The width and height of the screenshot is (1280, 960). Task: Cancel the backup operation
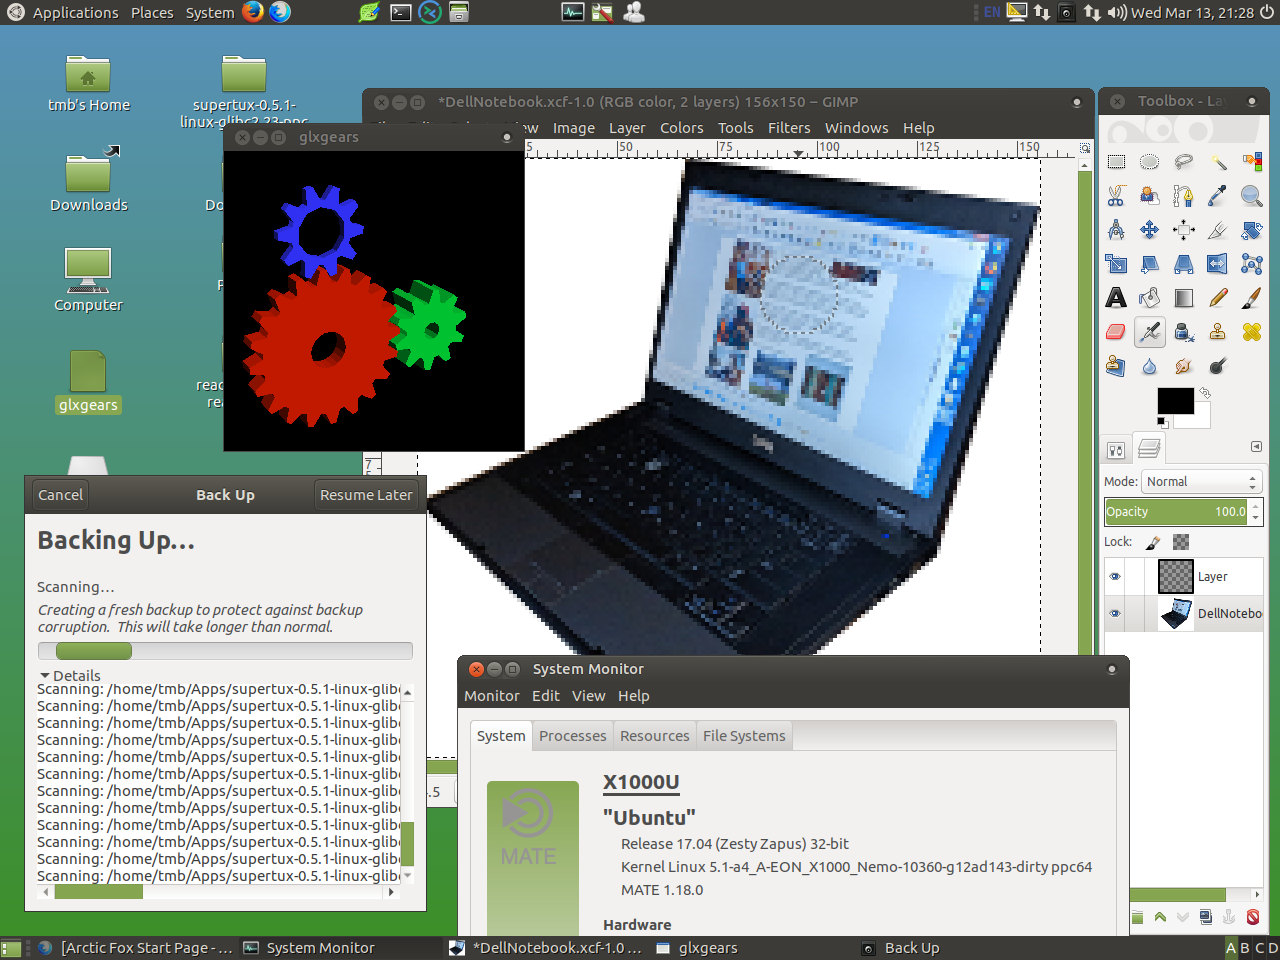tap(61, 495)
